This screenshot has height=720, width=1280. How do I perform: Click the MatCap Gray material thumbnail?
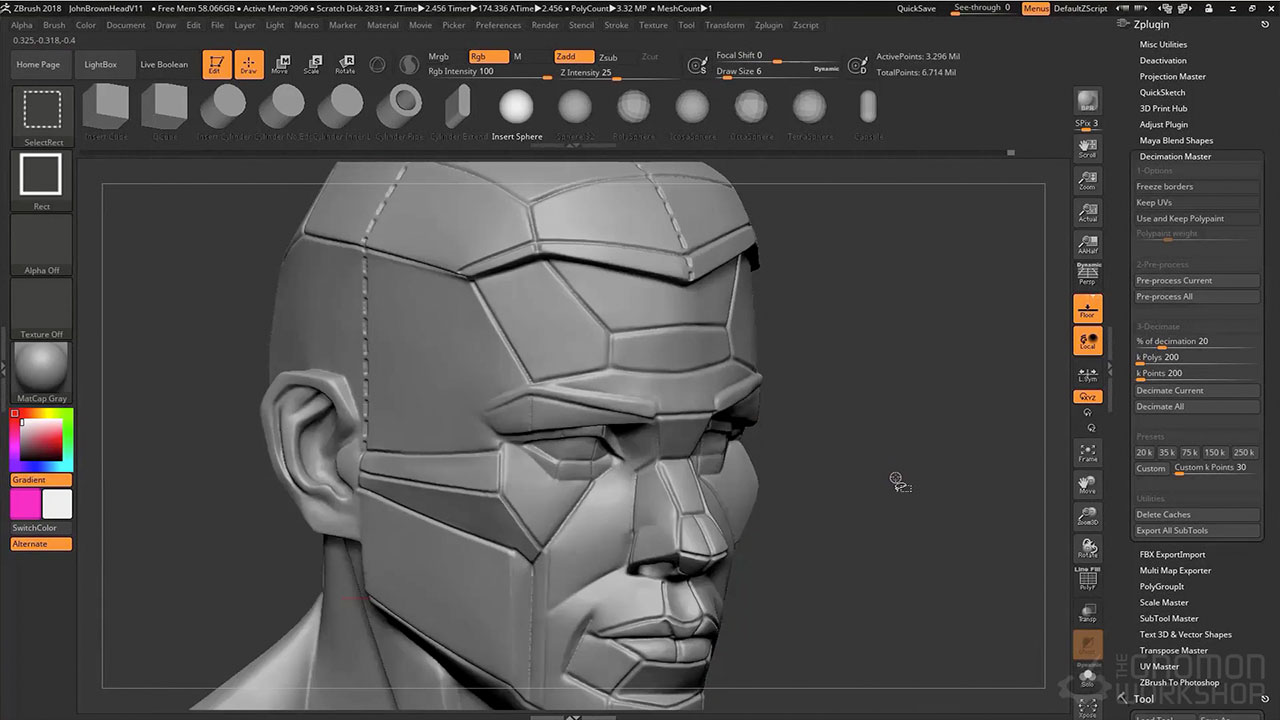[x=42, y=368]
